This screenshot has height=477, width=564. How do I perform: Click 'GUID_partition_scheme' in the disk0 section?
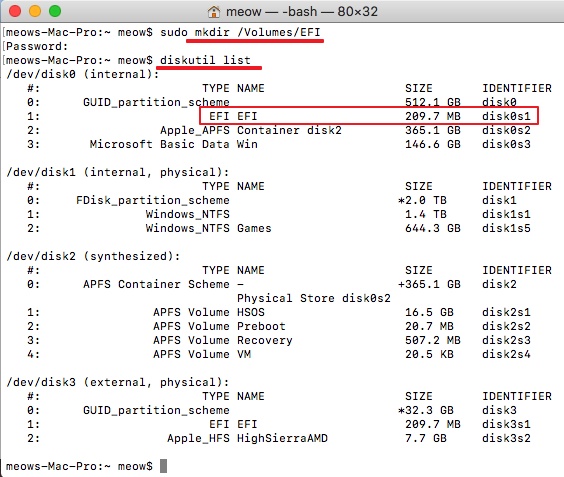click(156, 102)
